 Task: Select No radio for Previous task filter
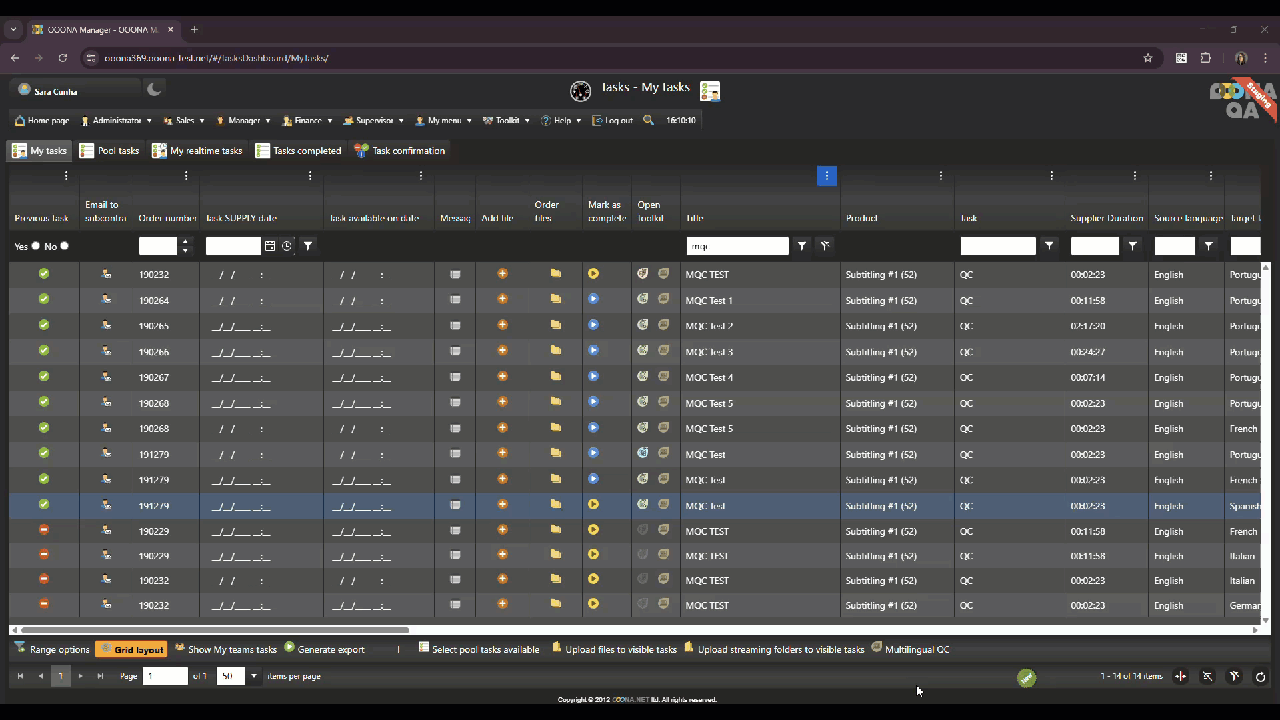pyautogui.click(x=65, y=246)
